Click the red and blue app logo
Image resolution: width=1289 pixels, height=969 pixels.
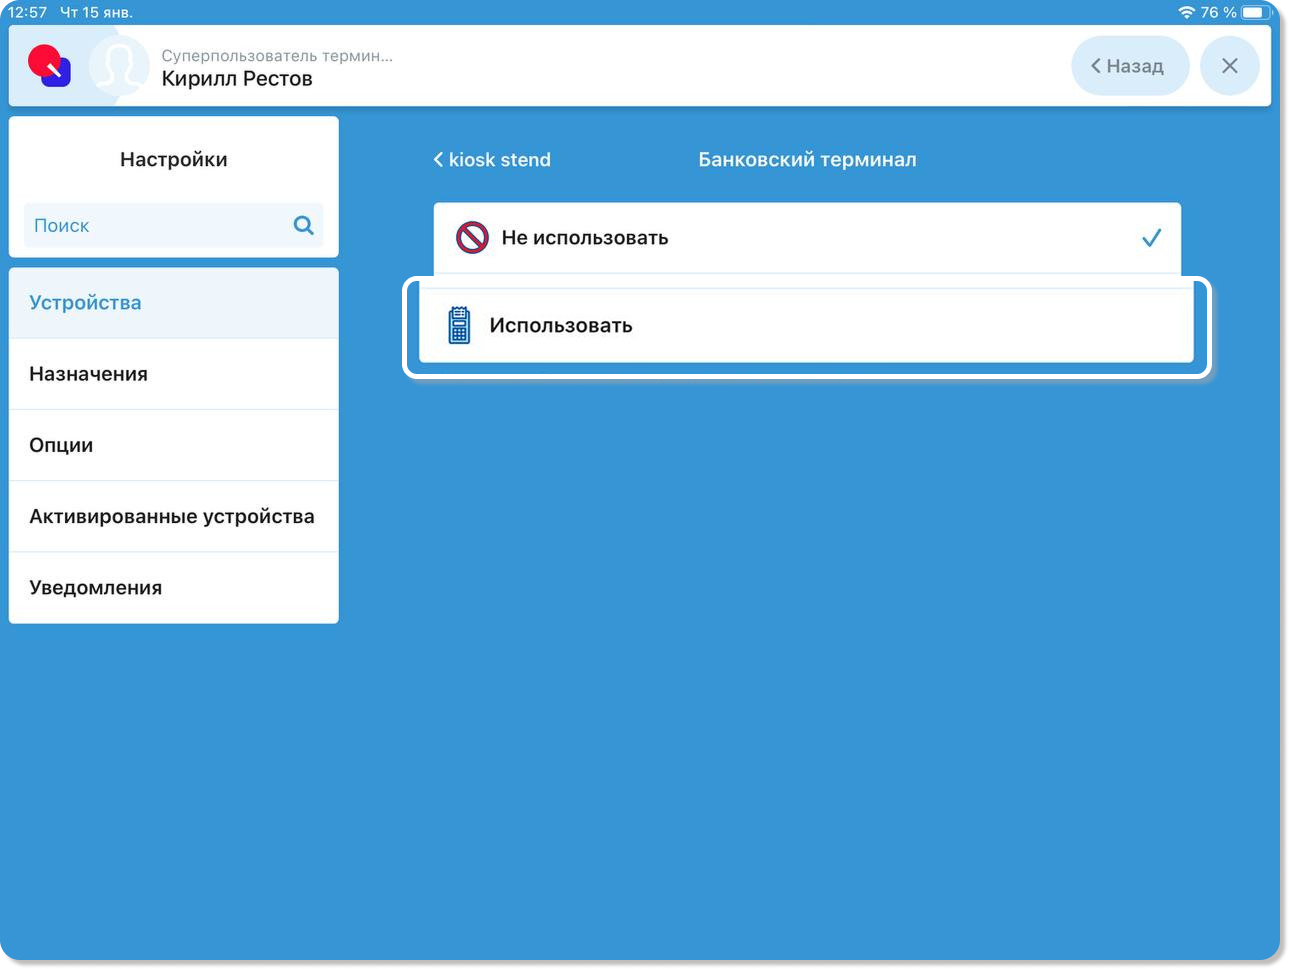(x=49, y=66)
